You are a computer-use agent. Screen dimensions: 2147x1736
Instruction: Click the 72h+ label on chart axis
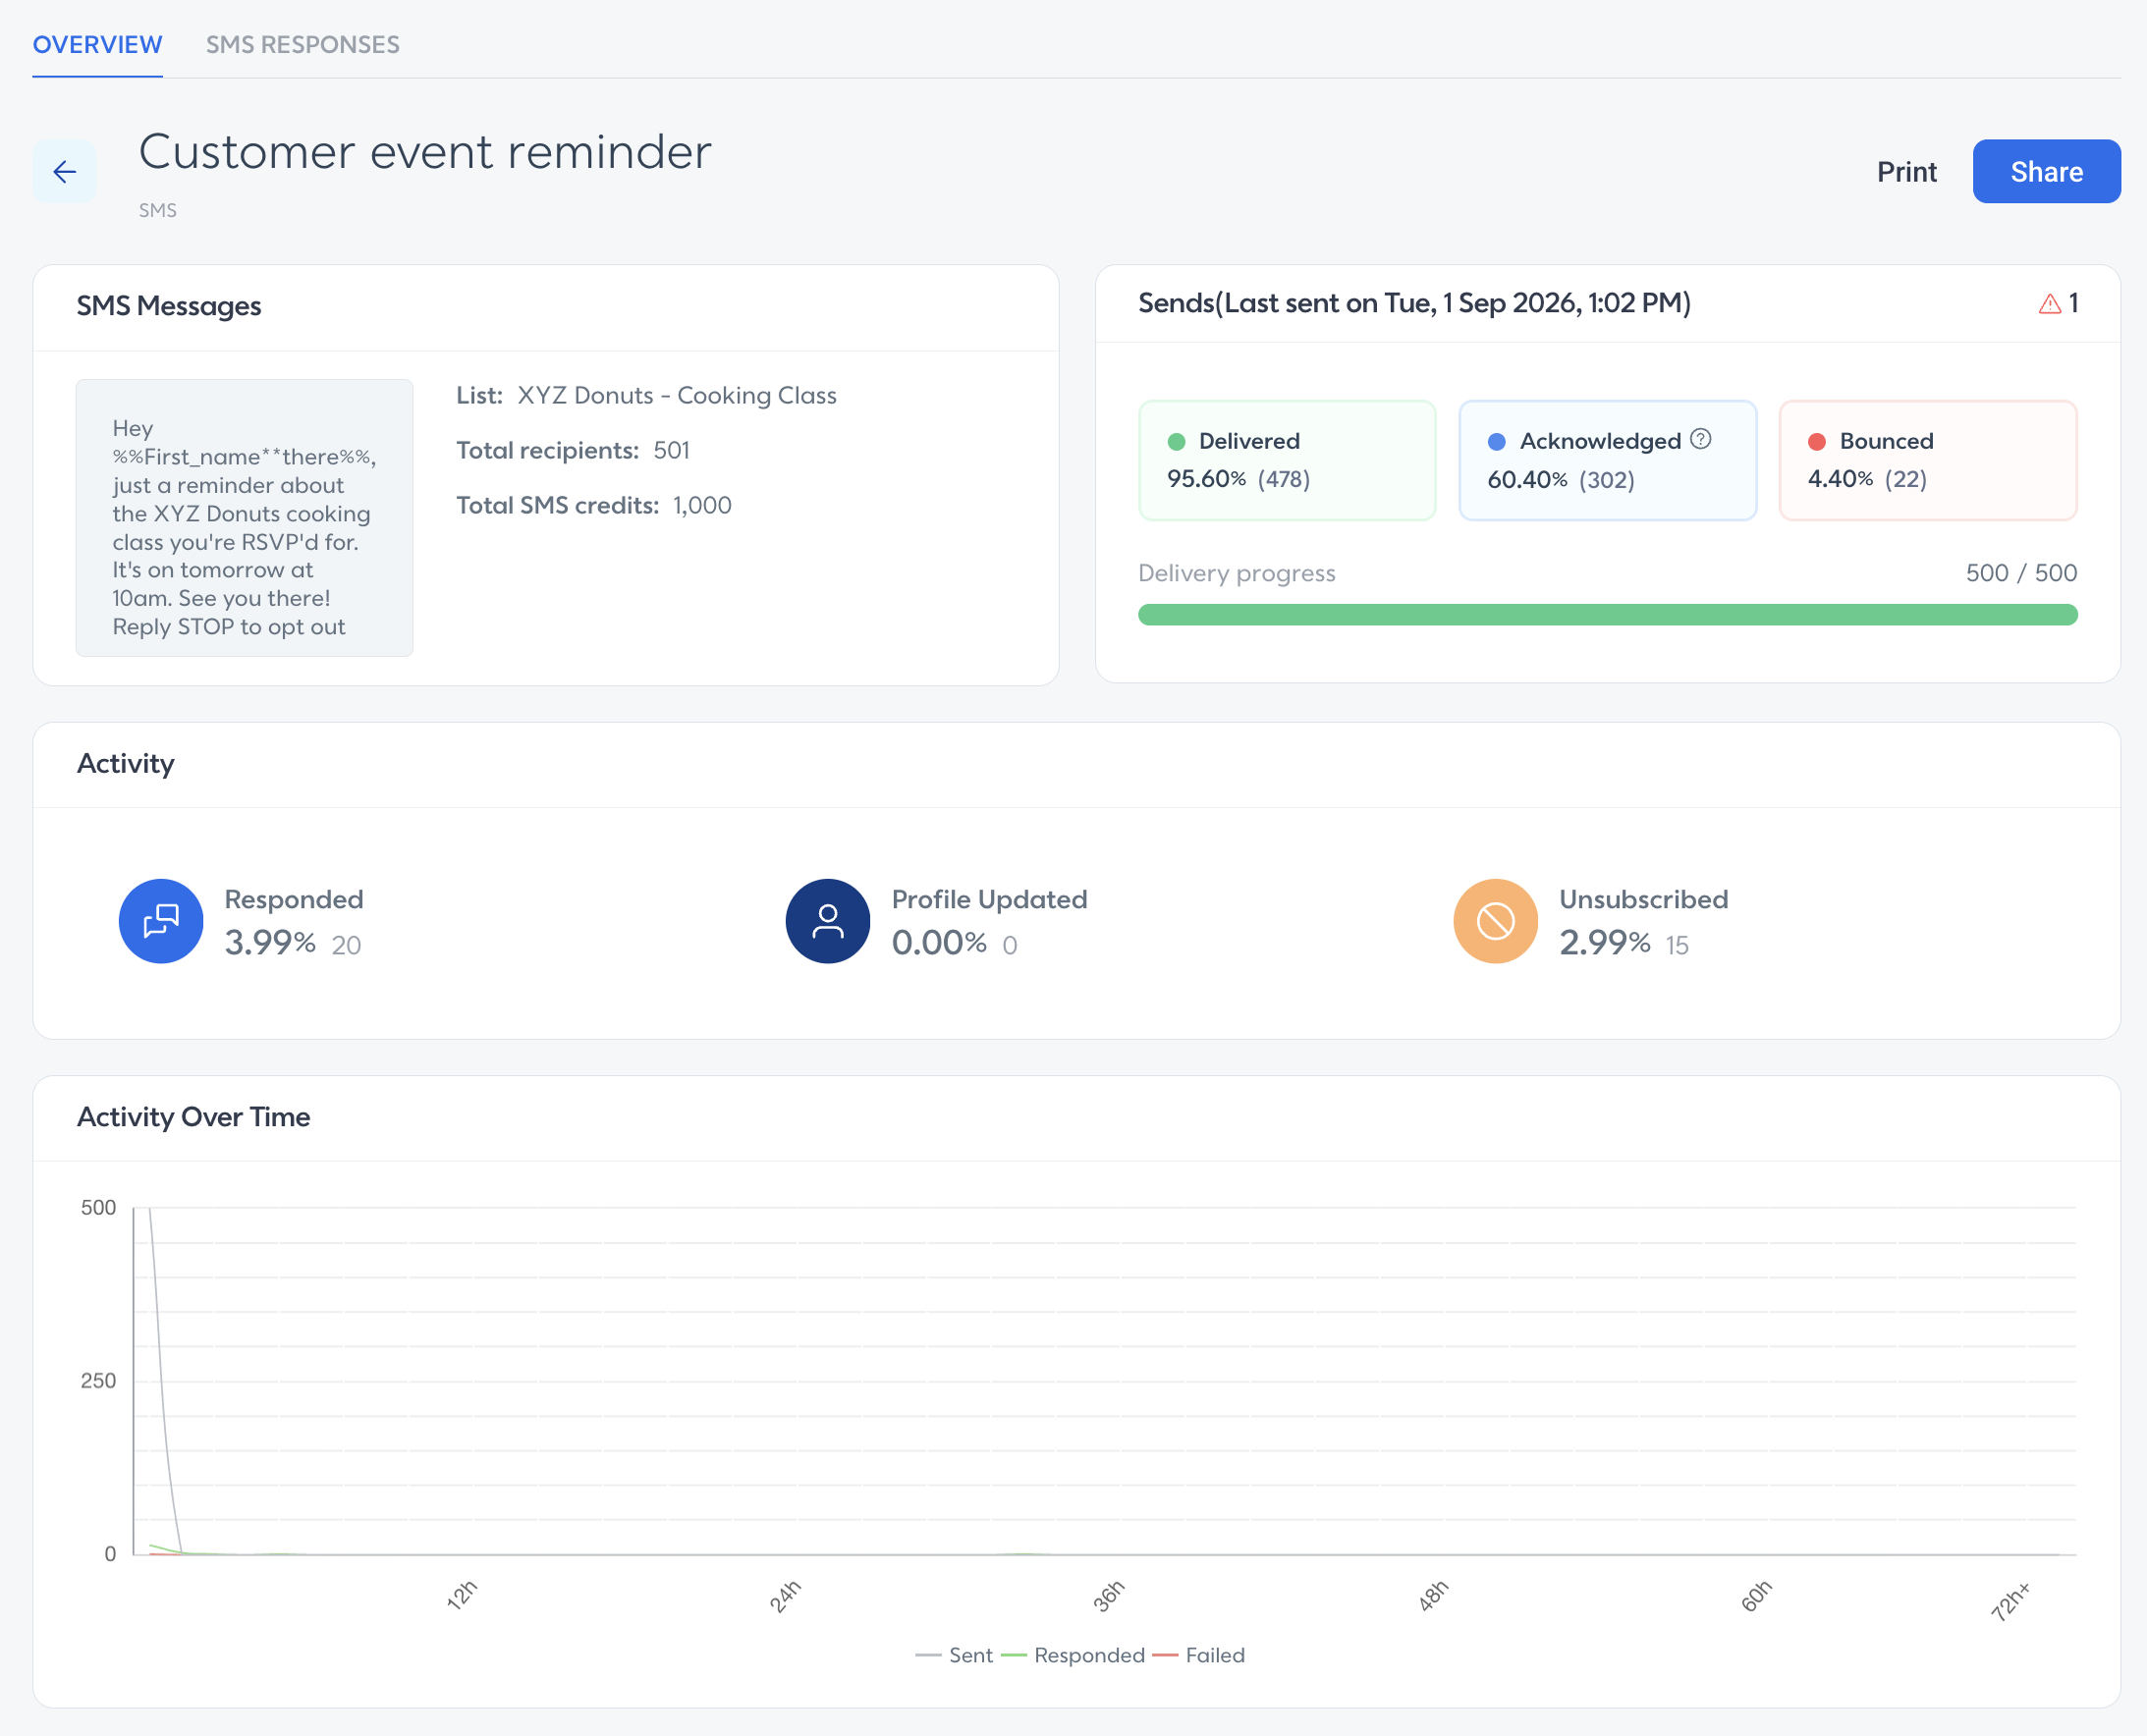pyautogui.click(x=2010, y=1601)
